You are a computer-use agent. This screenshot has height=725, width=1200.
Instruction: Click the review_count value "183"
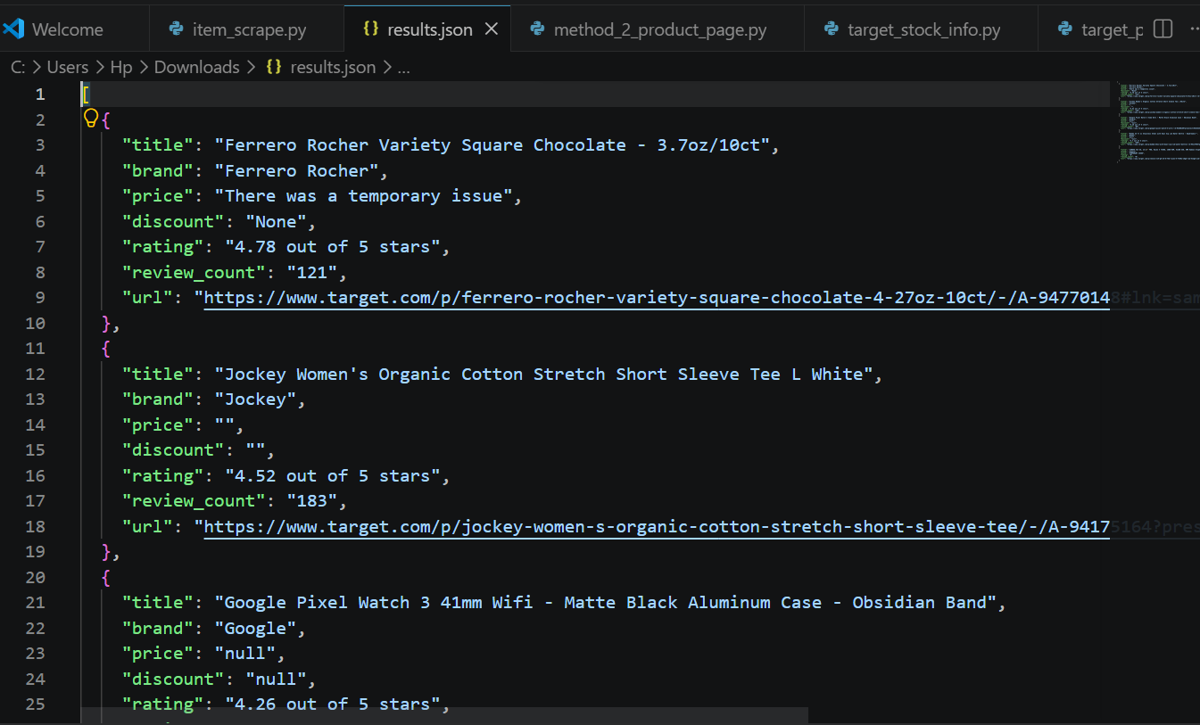pyautogui.click(x=312, y=501)
